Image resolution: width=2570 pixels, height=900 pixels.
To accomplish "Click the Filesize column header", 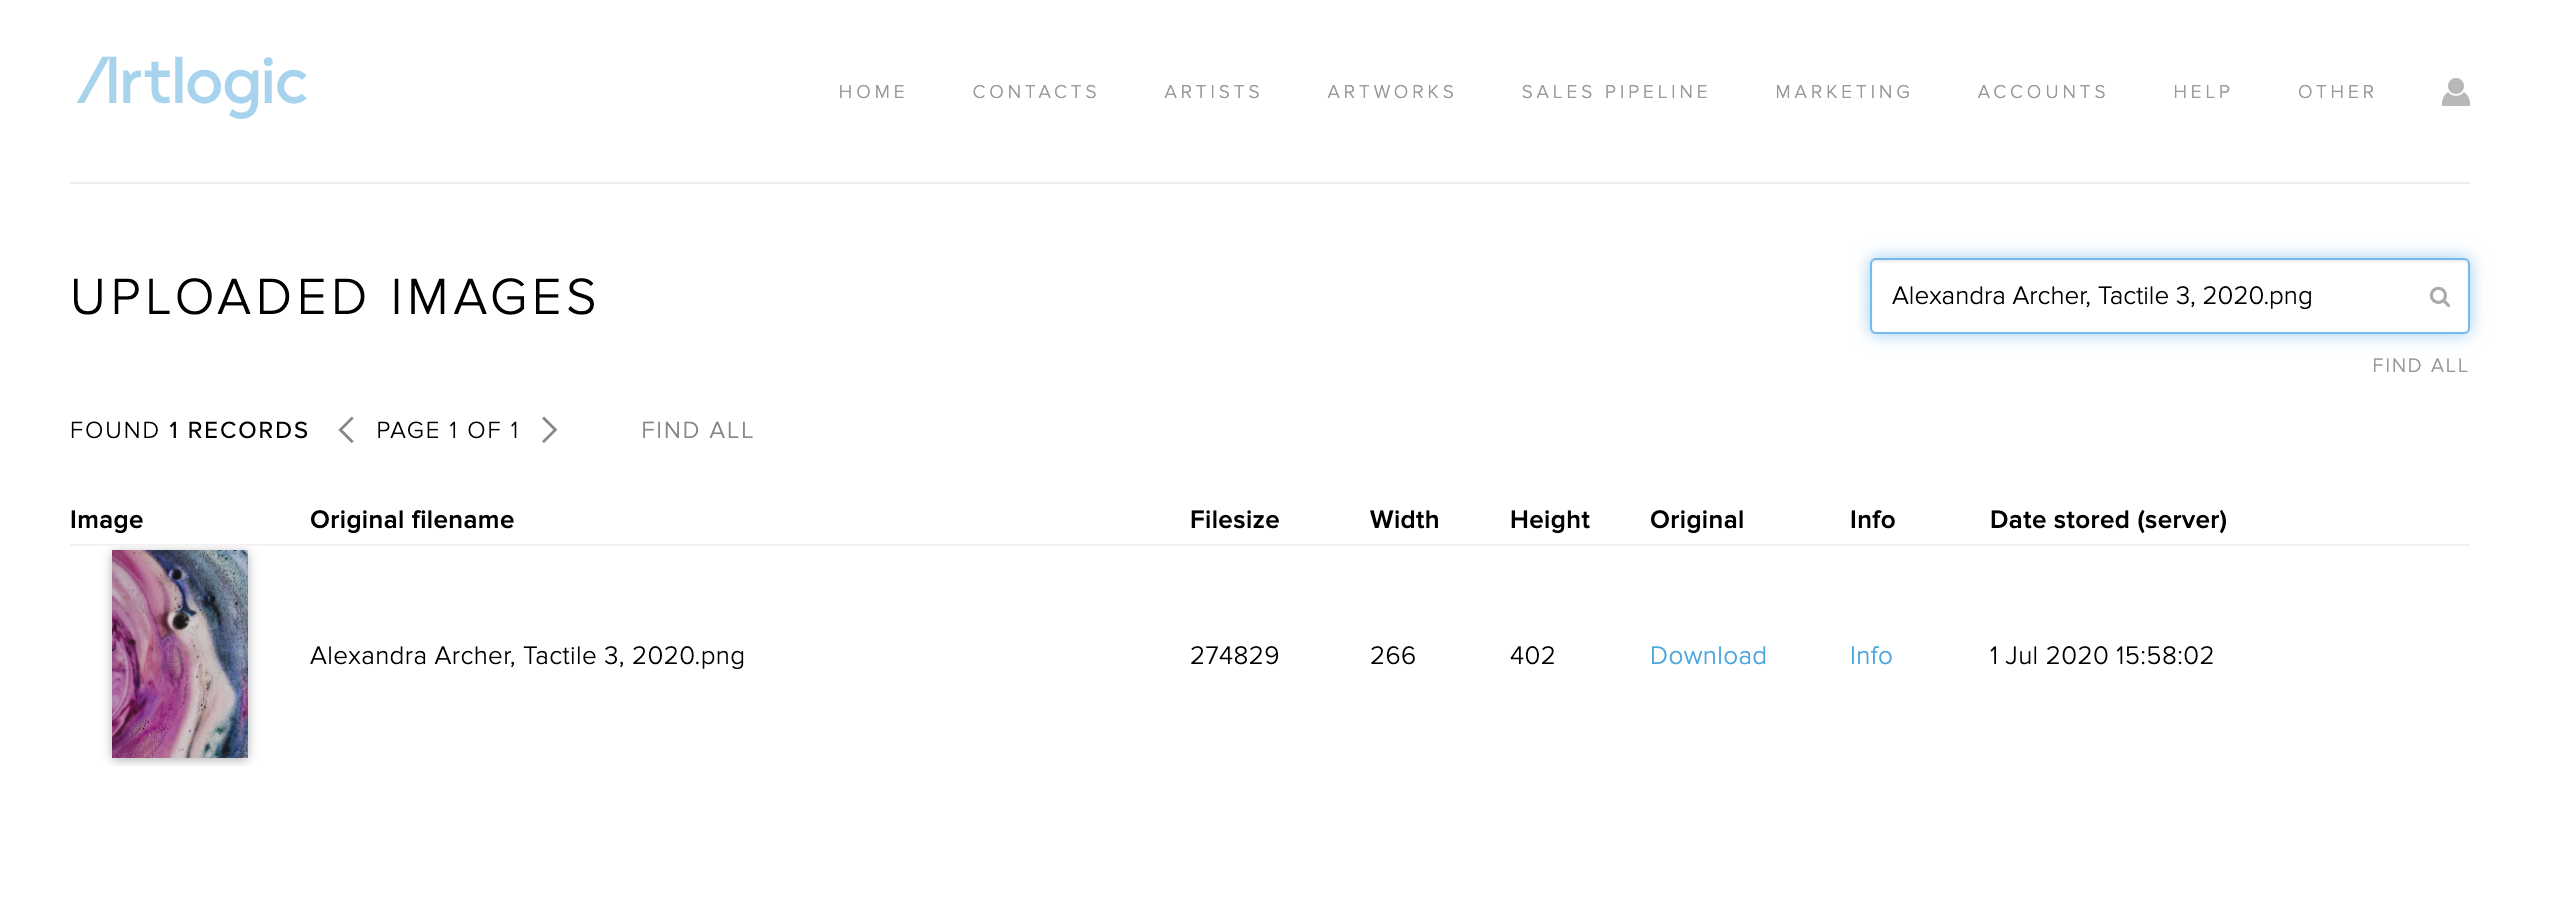I will pos(1234,520).
